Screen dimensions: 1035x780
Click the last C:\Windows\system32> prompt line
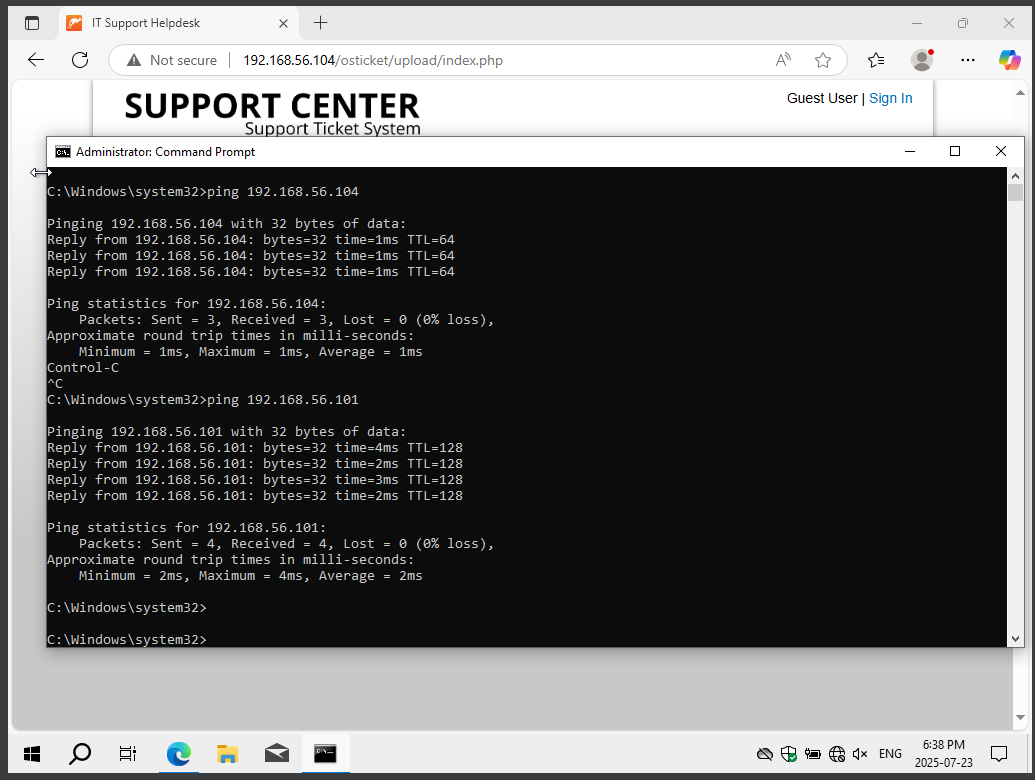[127, 639]
